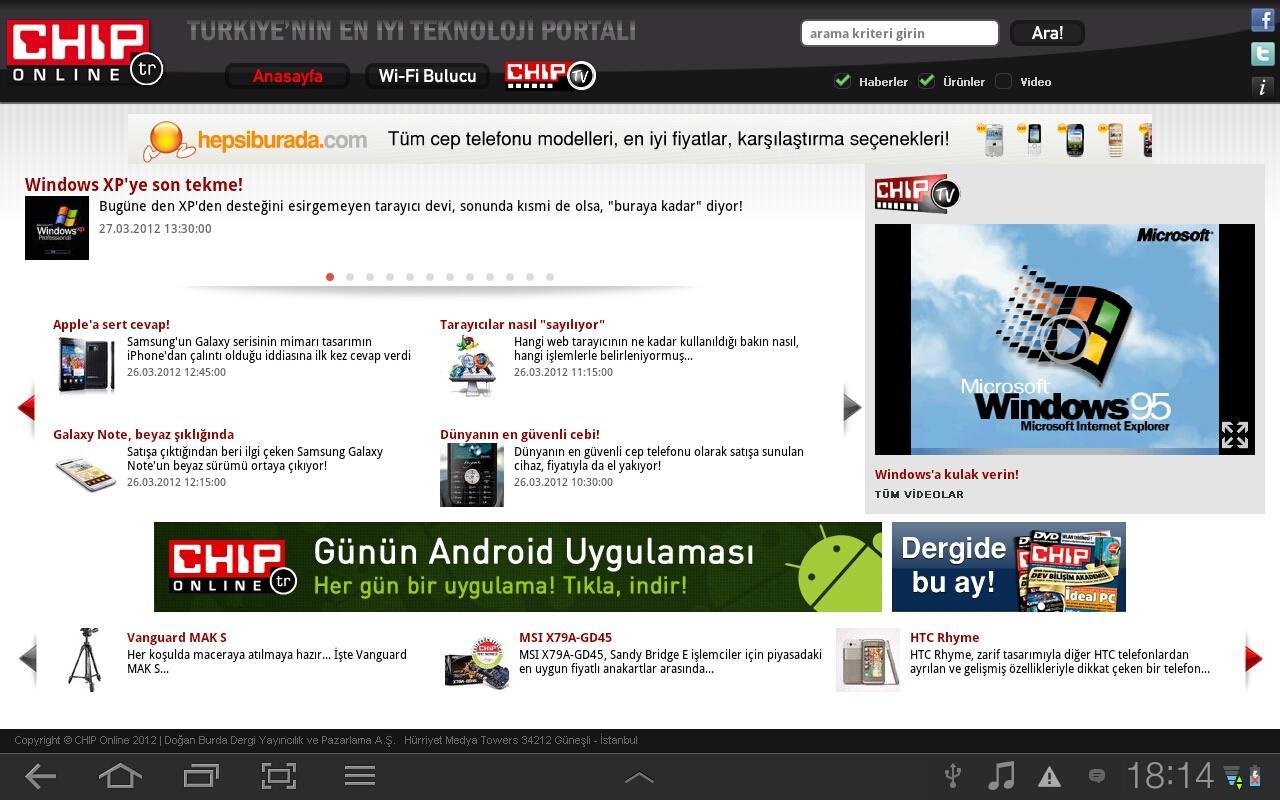This screenshot has width=1280, height=800.
Task: Select the last carousel dot
Action: [550, 277]
